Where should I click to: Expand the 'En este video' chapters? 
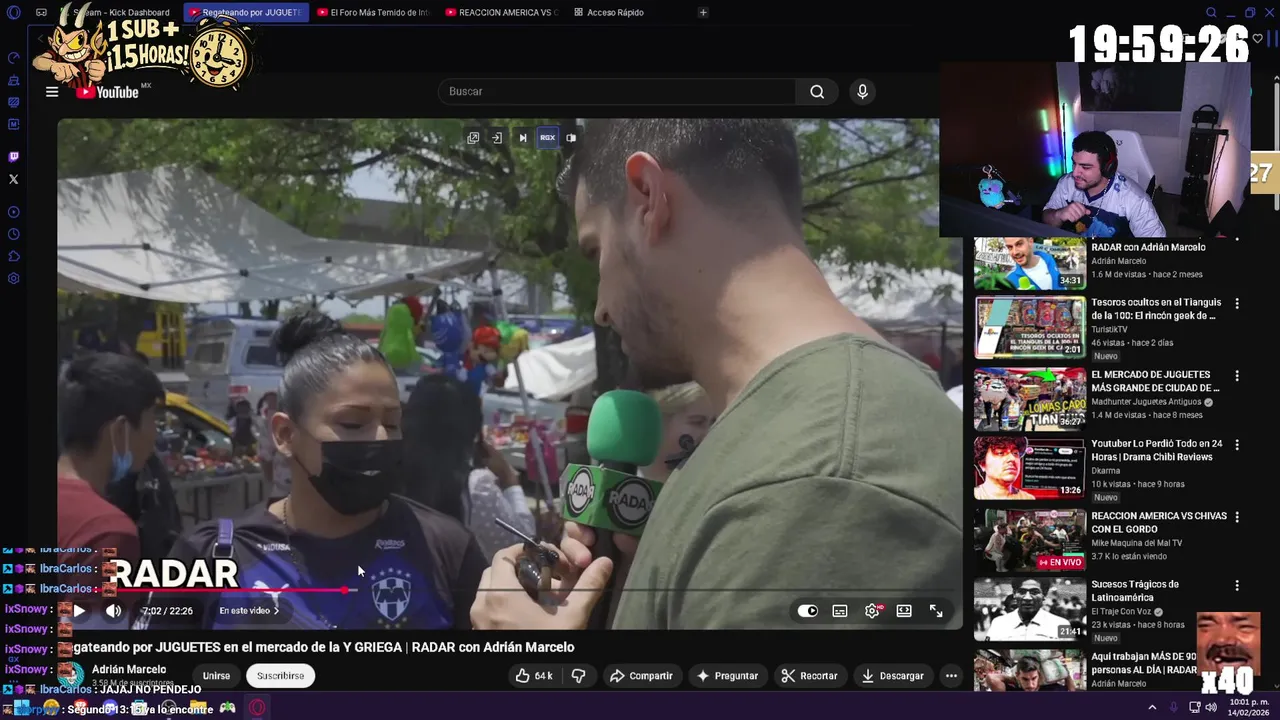coord(249,611)
